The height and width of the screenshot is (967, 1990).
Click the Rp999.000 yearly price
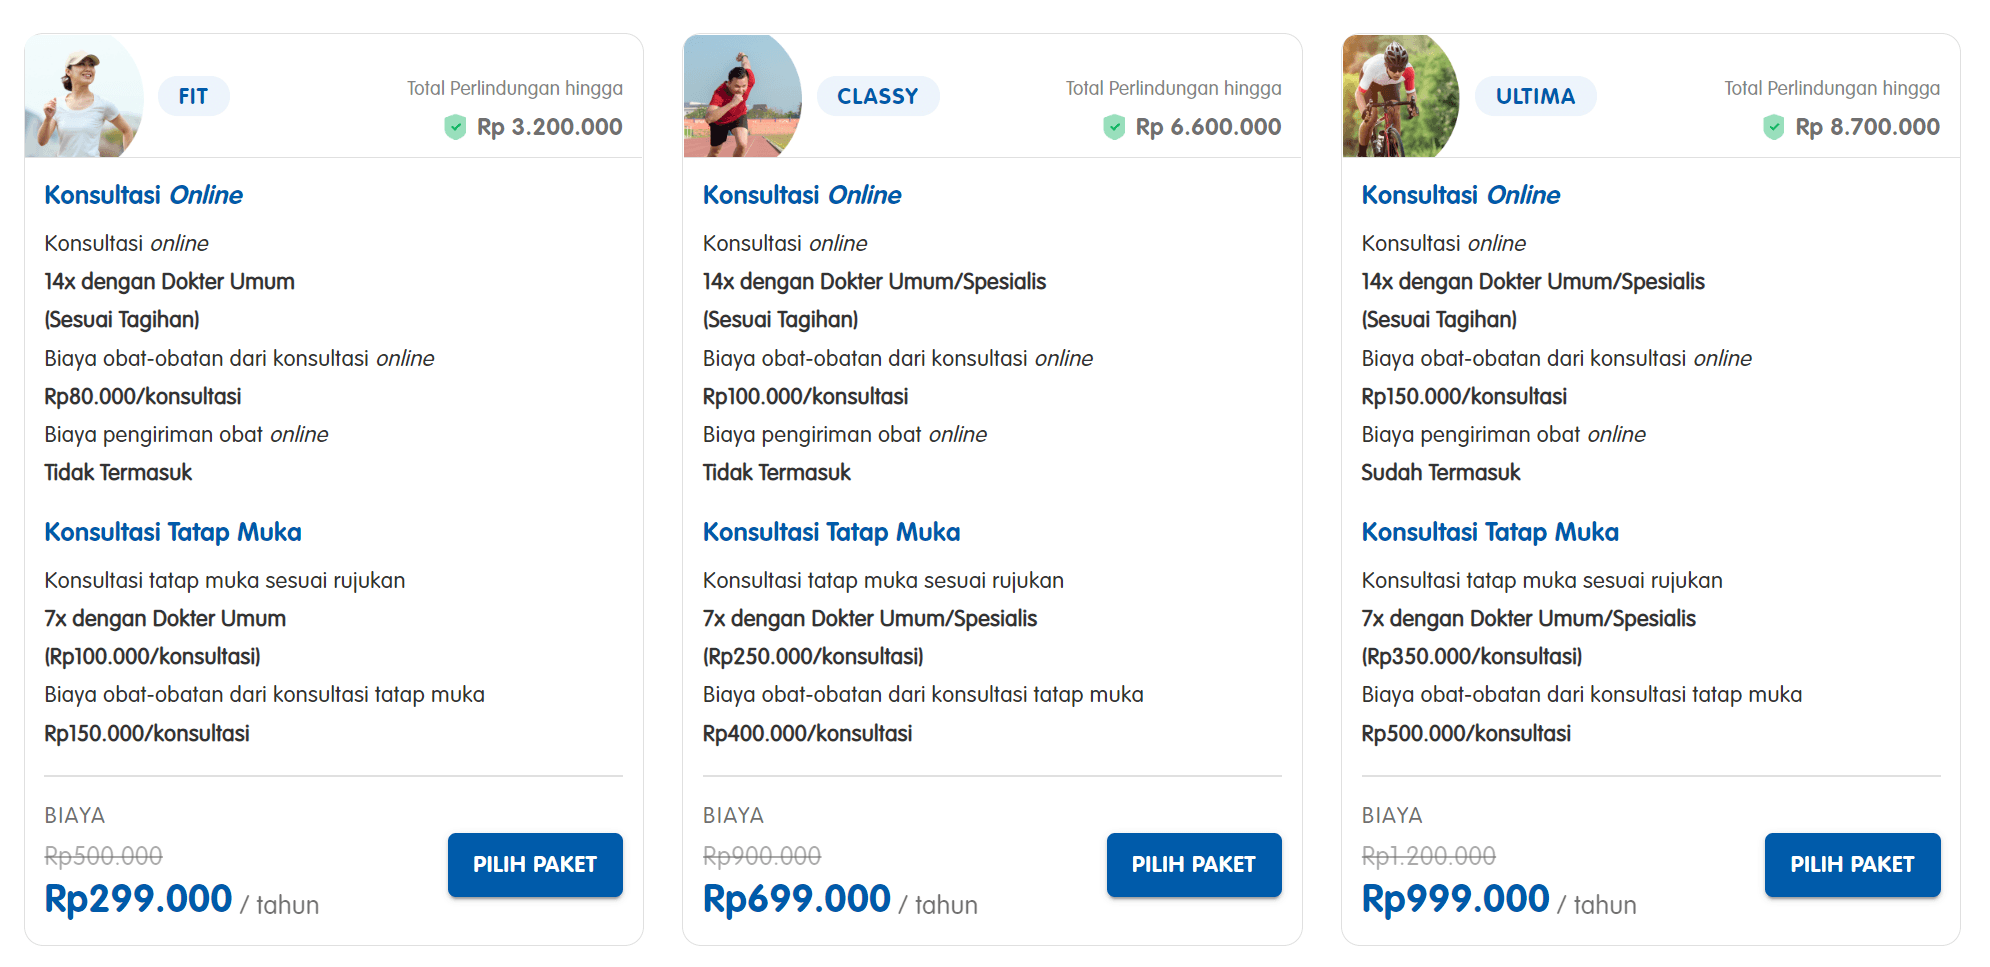pyautogui.click(x=1456, y=899)
